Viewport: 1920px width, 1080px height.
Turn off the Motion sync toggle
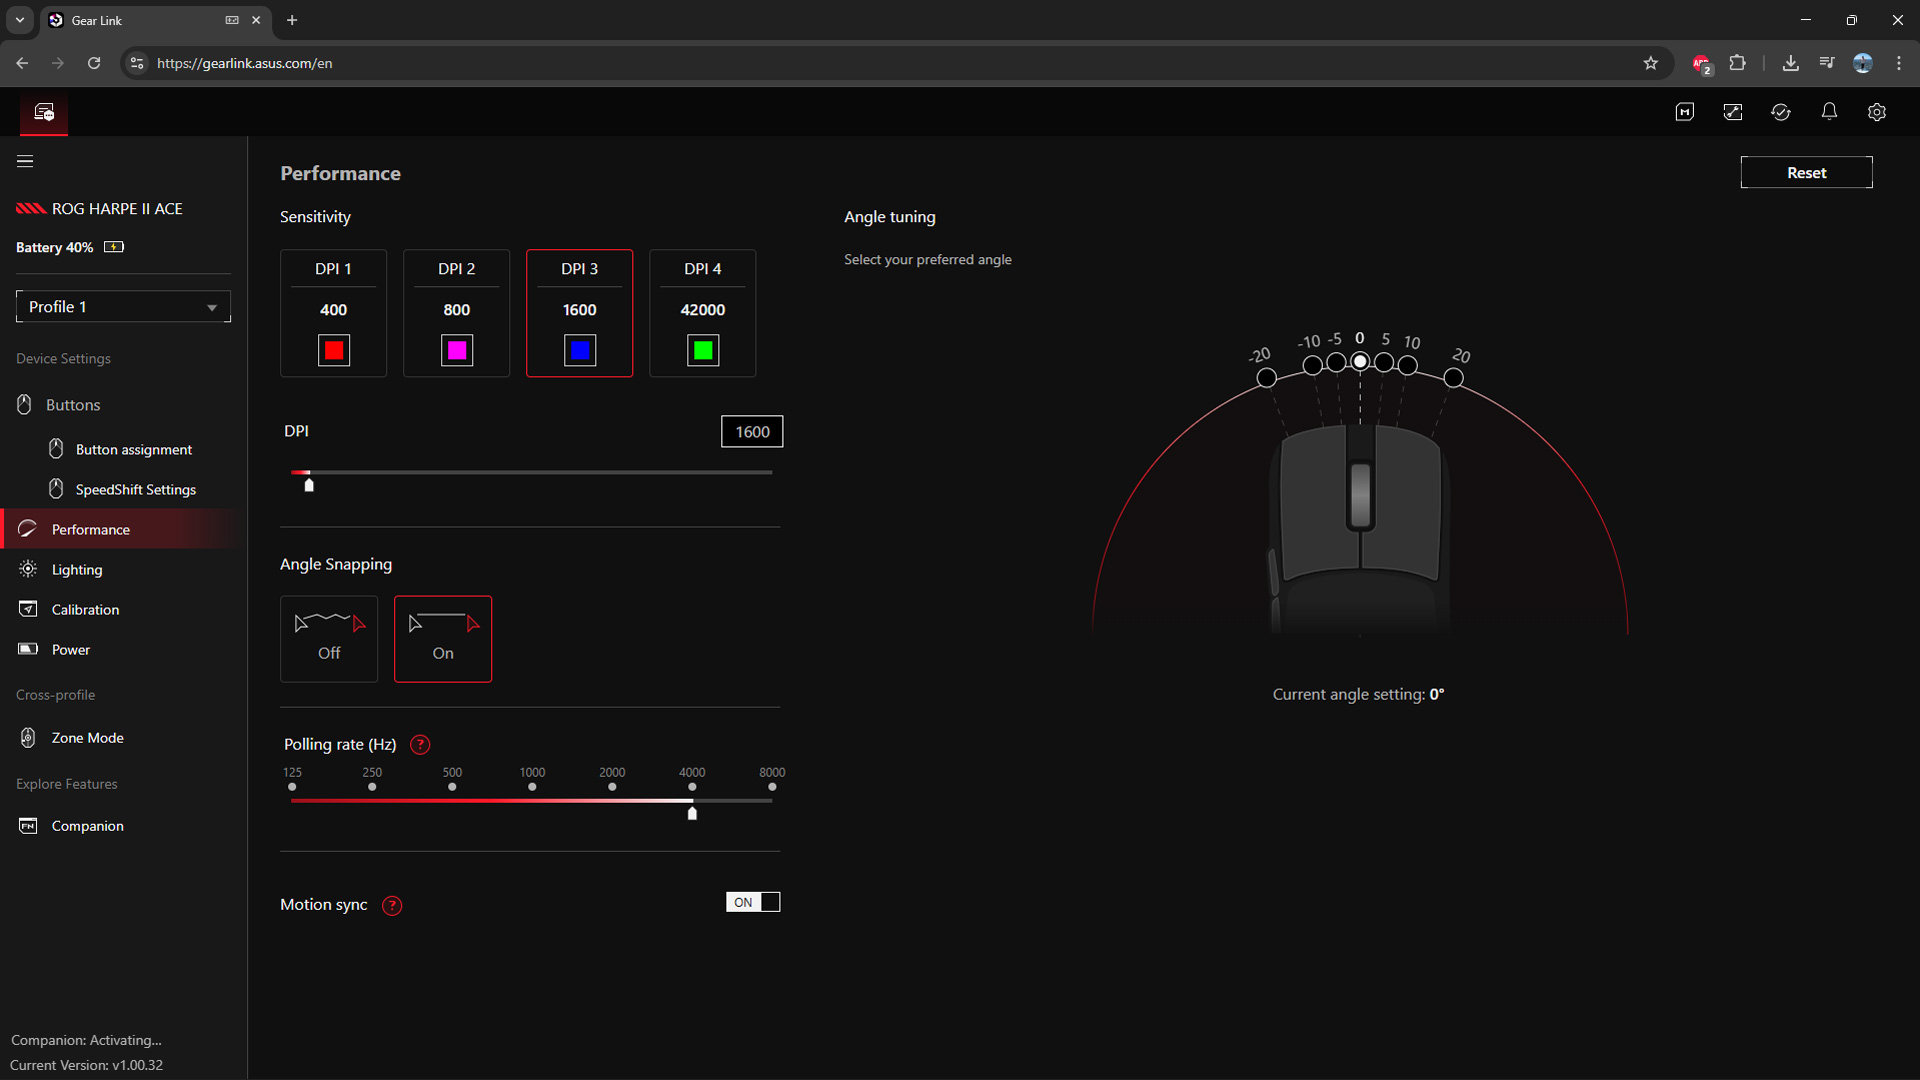tap(753, 901)
